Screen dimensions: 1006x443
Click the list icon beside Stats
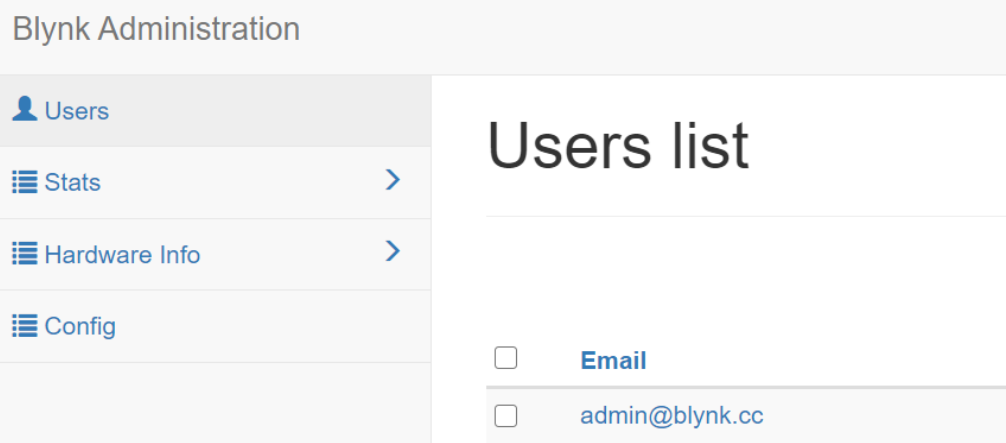coord(25,182)
